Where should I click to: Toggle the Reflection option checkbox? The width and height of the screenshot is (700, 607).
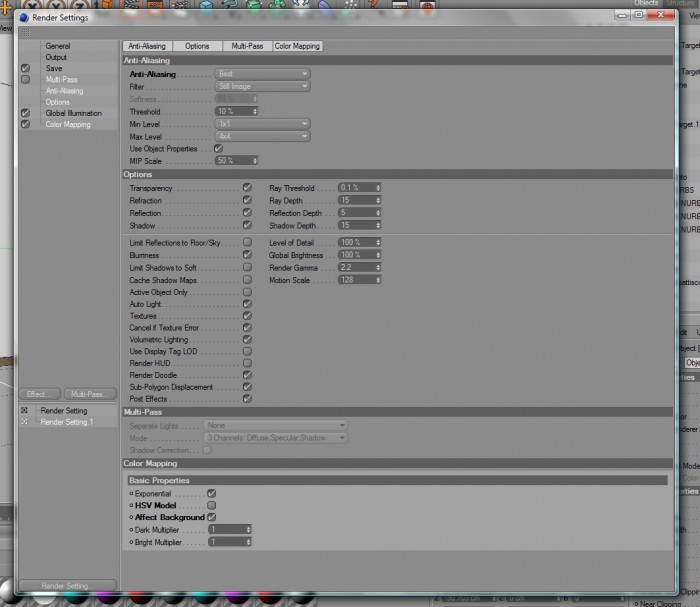click(x=247, y=212)
